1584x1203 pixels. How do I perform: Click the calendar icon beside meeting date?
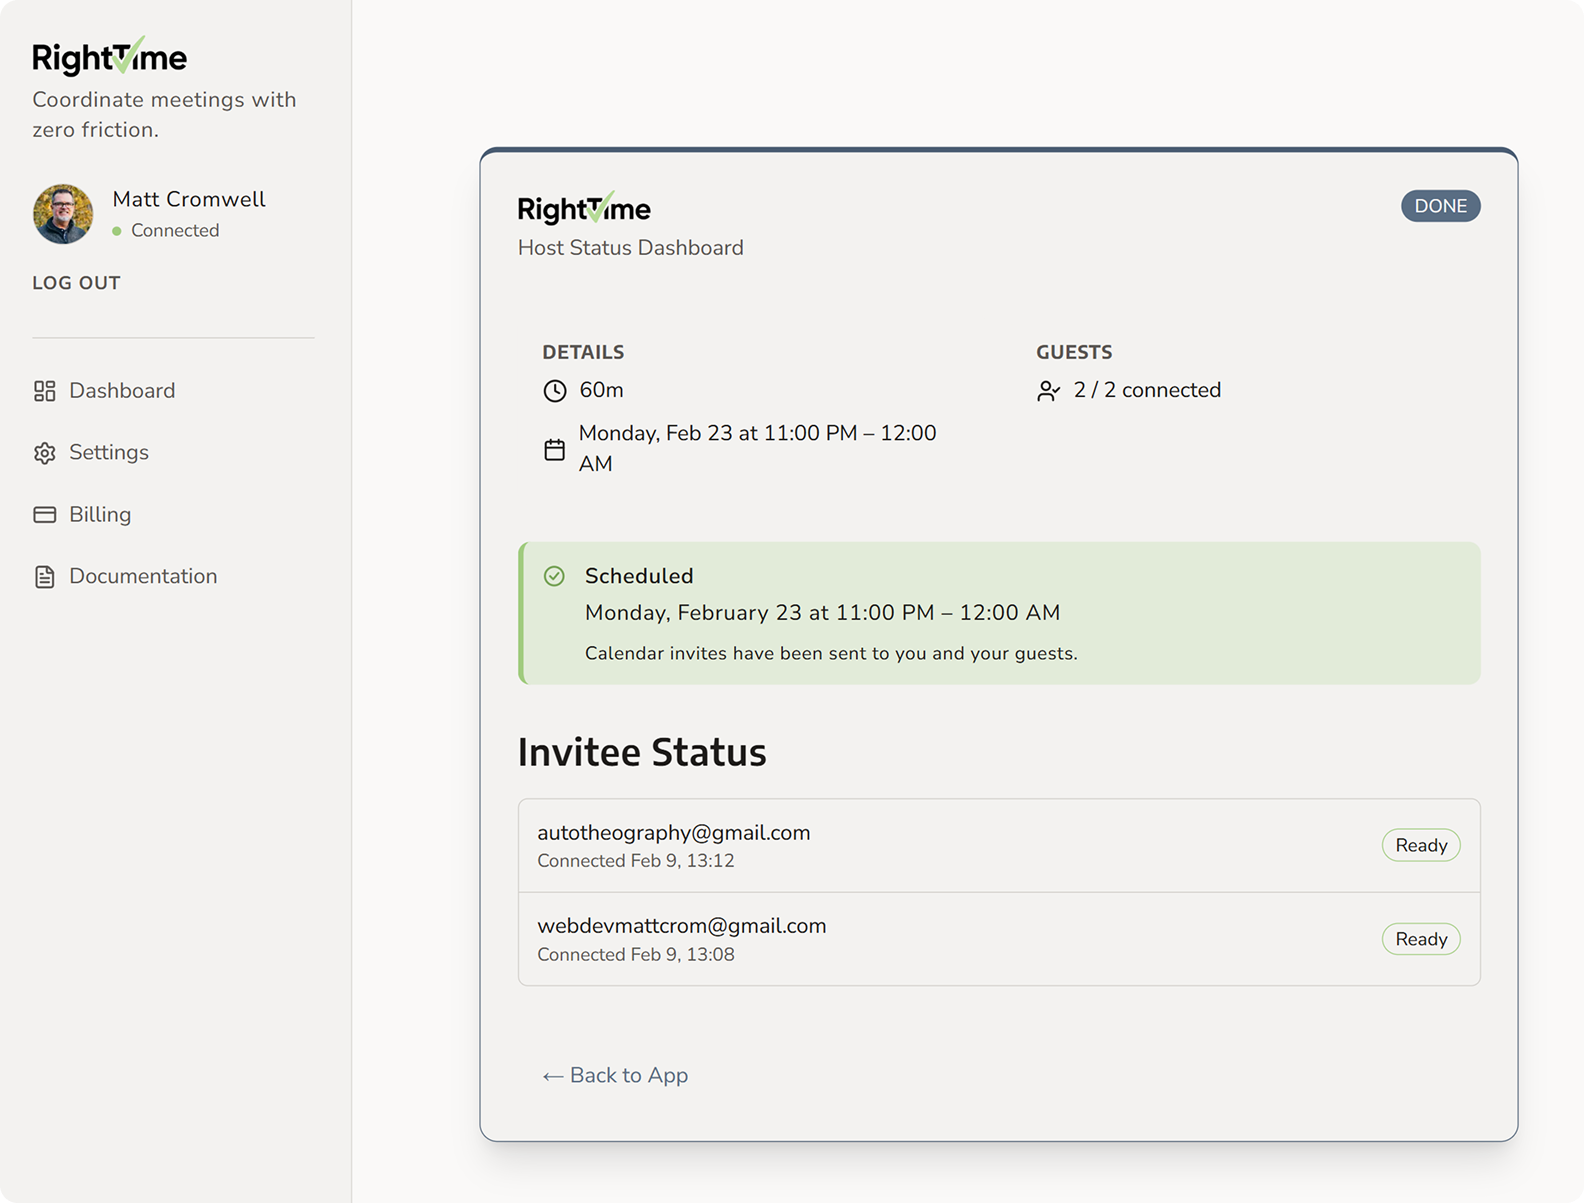click(555, 450)
